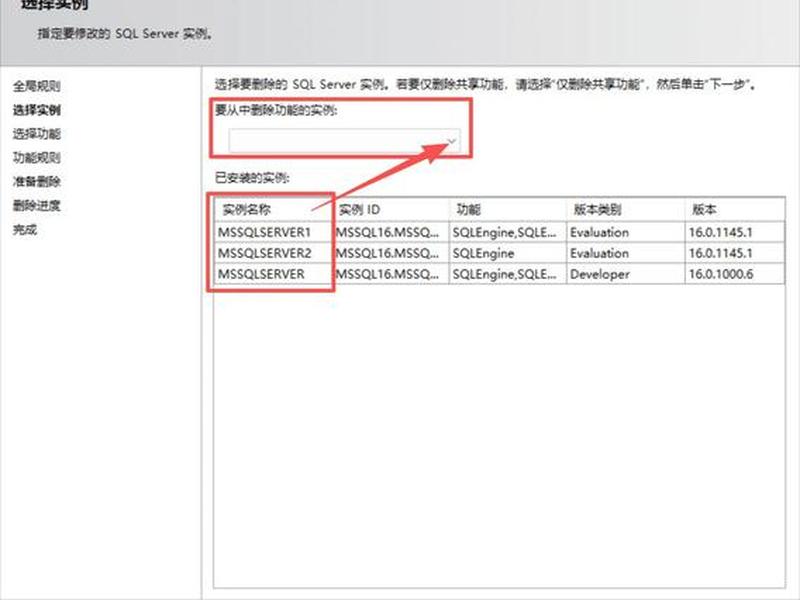Click version cell of MSSQLSERVER2 row
800x600 pixels.
pyautogui.click(x=735, y=253)
